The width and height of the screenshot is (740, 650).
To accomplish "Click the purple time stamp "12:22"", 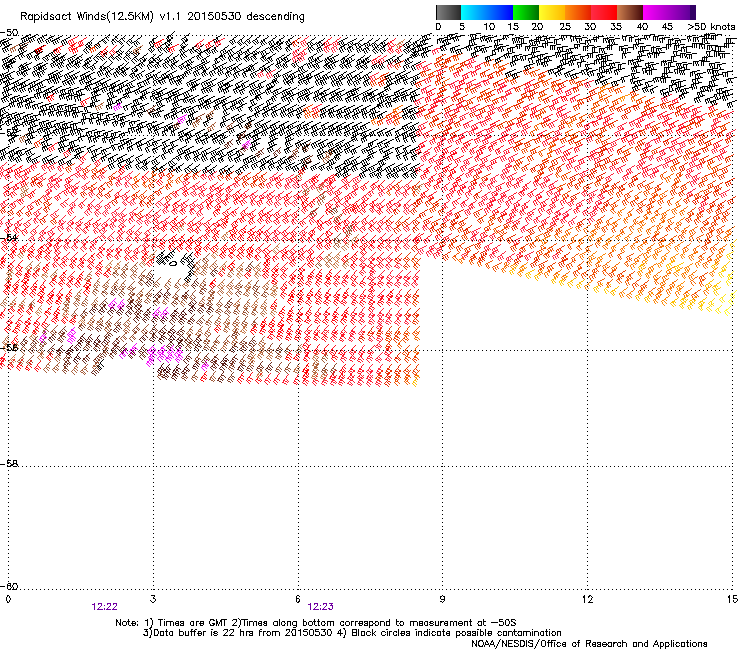I will pos(104,607).
